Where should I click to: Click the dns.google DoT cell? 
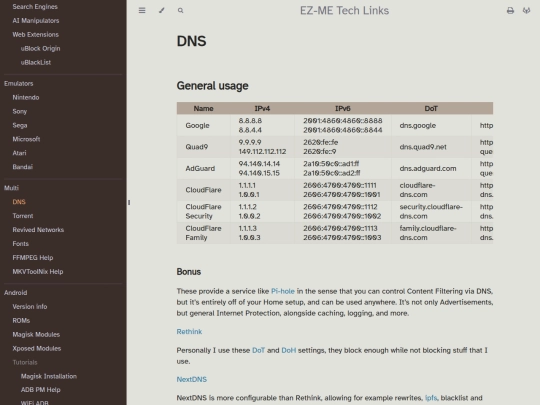point(431,126)
